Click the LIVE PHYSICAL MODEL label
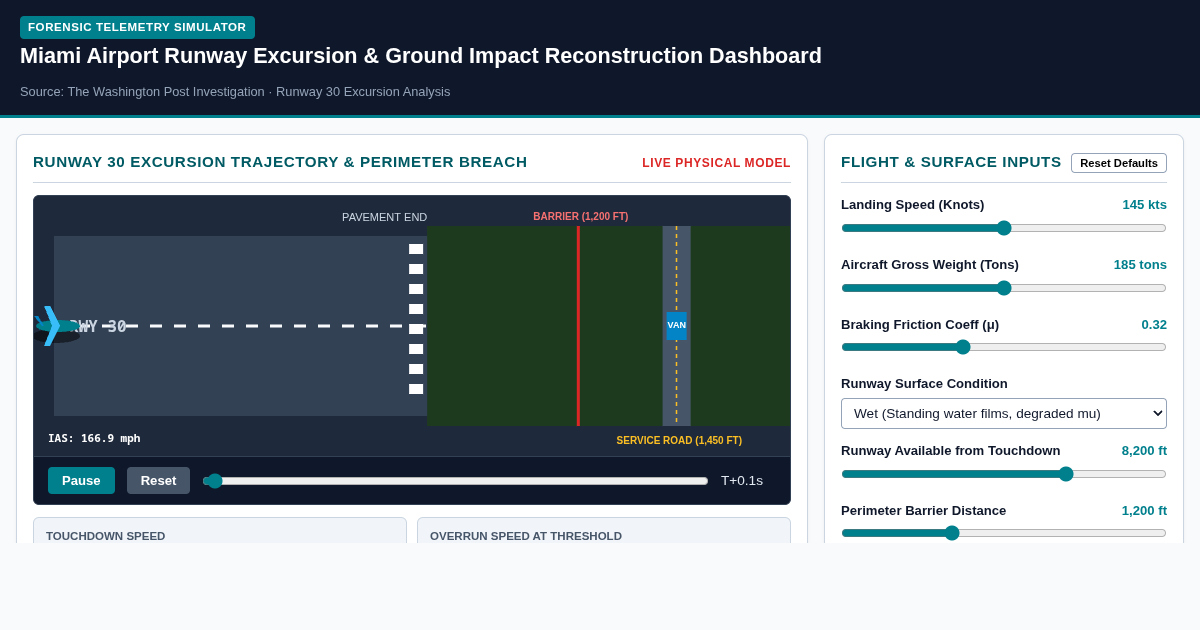The image size is (1200, 630). pyautogui.click(x=716, y=163)
